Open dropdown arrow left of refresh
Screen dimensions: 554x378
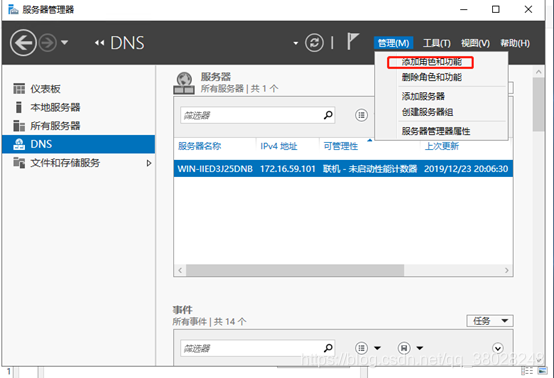(295, 43)
